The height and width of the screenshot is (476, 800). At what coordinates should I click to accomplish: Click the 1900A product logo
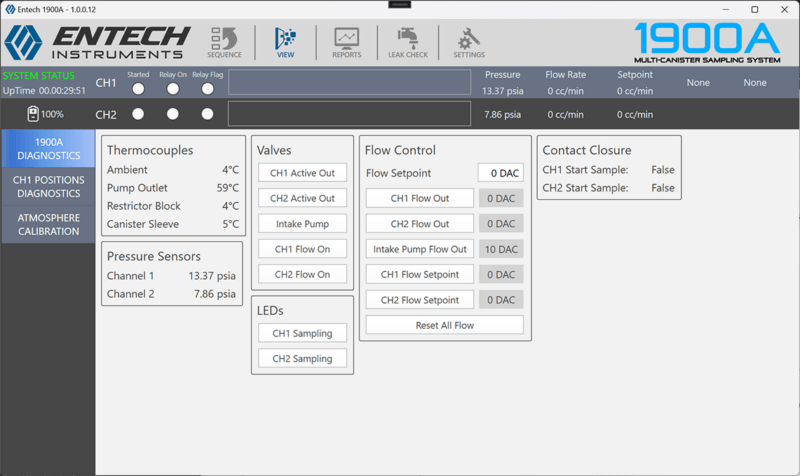[707, 42]
